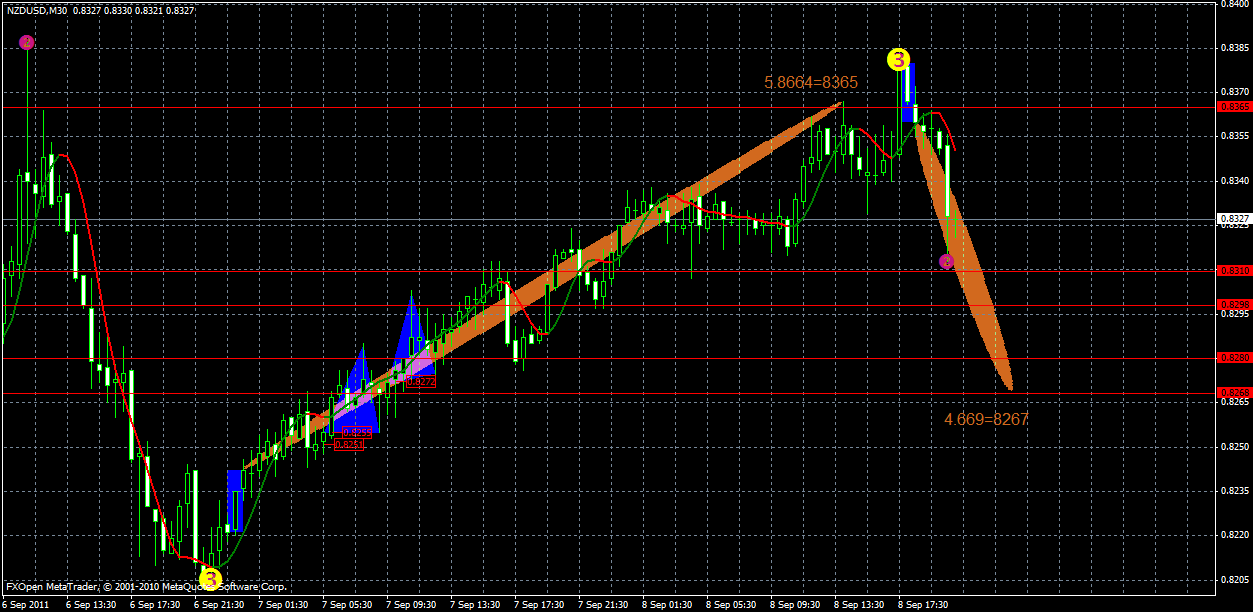Click the magenta circle marker on the right side
This screenshot has width=1253, height=612.
pyautogui.click(x=945, y=261)
